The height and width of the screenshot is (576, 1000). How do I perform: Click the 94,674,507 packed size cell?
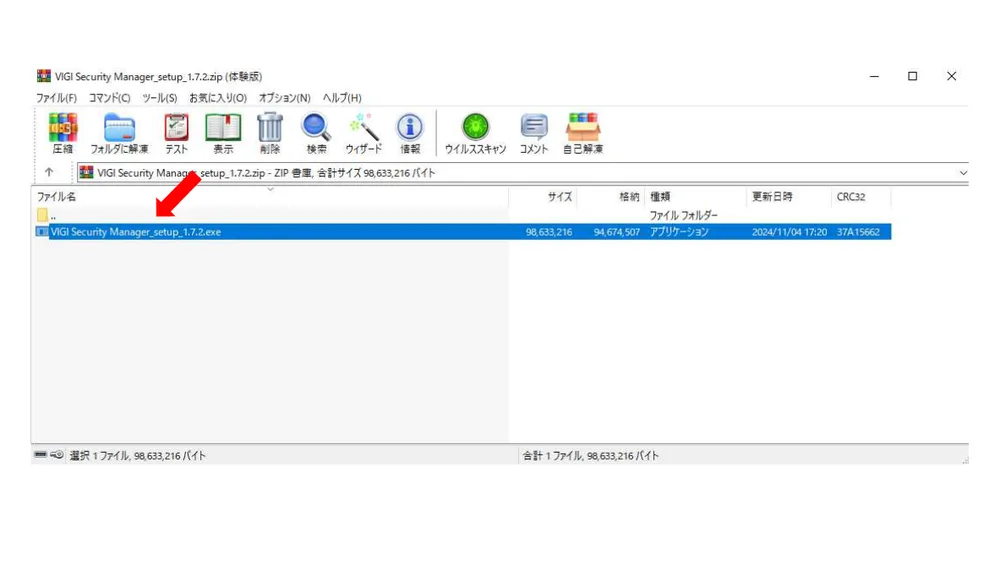pos(616,232)
